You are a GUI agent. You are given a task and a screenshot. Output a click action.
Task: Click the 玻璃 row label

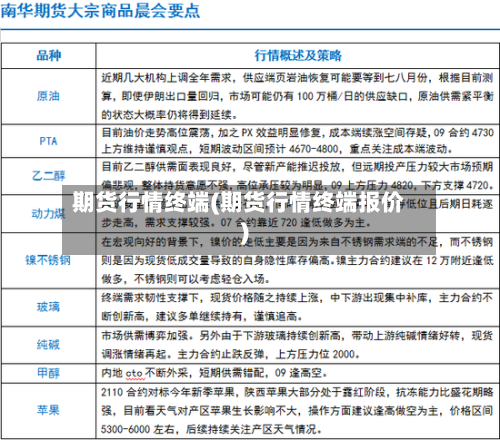[48, 307]
